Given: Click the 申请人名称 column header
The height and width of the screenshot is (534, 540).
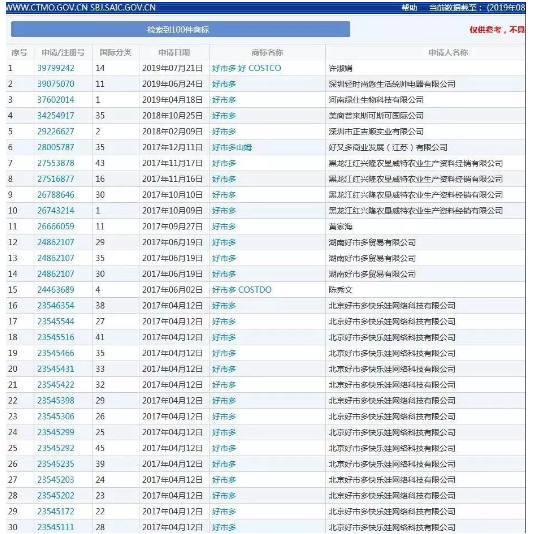Looking at the screenshot, I should coord(448,53).
